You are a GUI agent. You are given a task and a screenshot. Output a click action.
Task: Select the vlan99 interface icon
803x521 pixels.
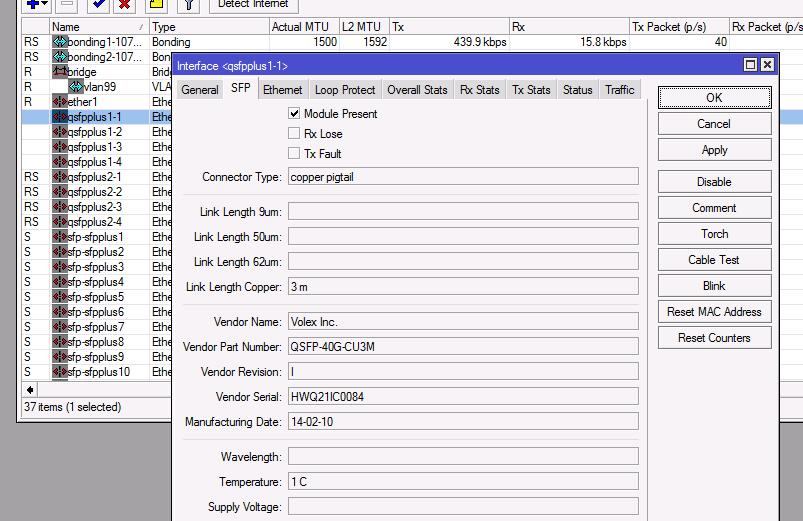click(76, 87)
